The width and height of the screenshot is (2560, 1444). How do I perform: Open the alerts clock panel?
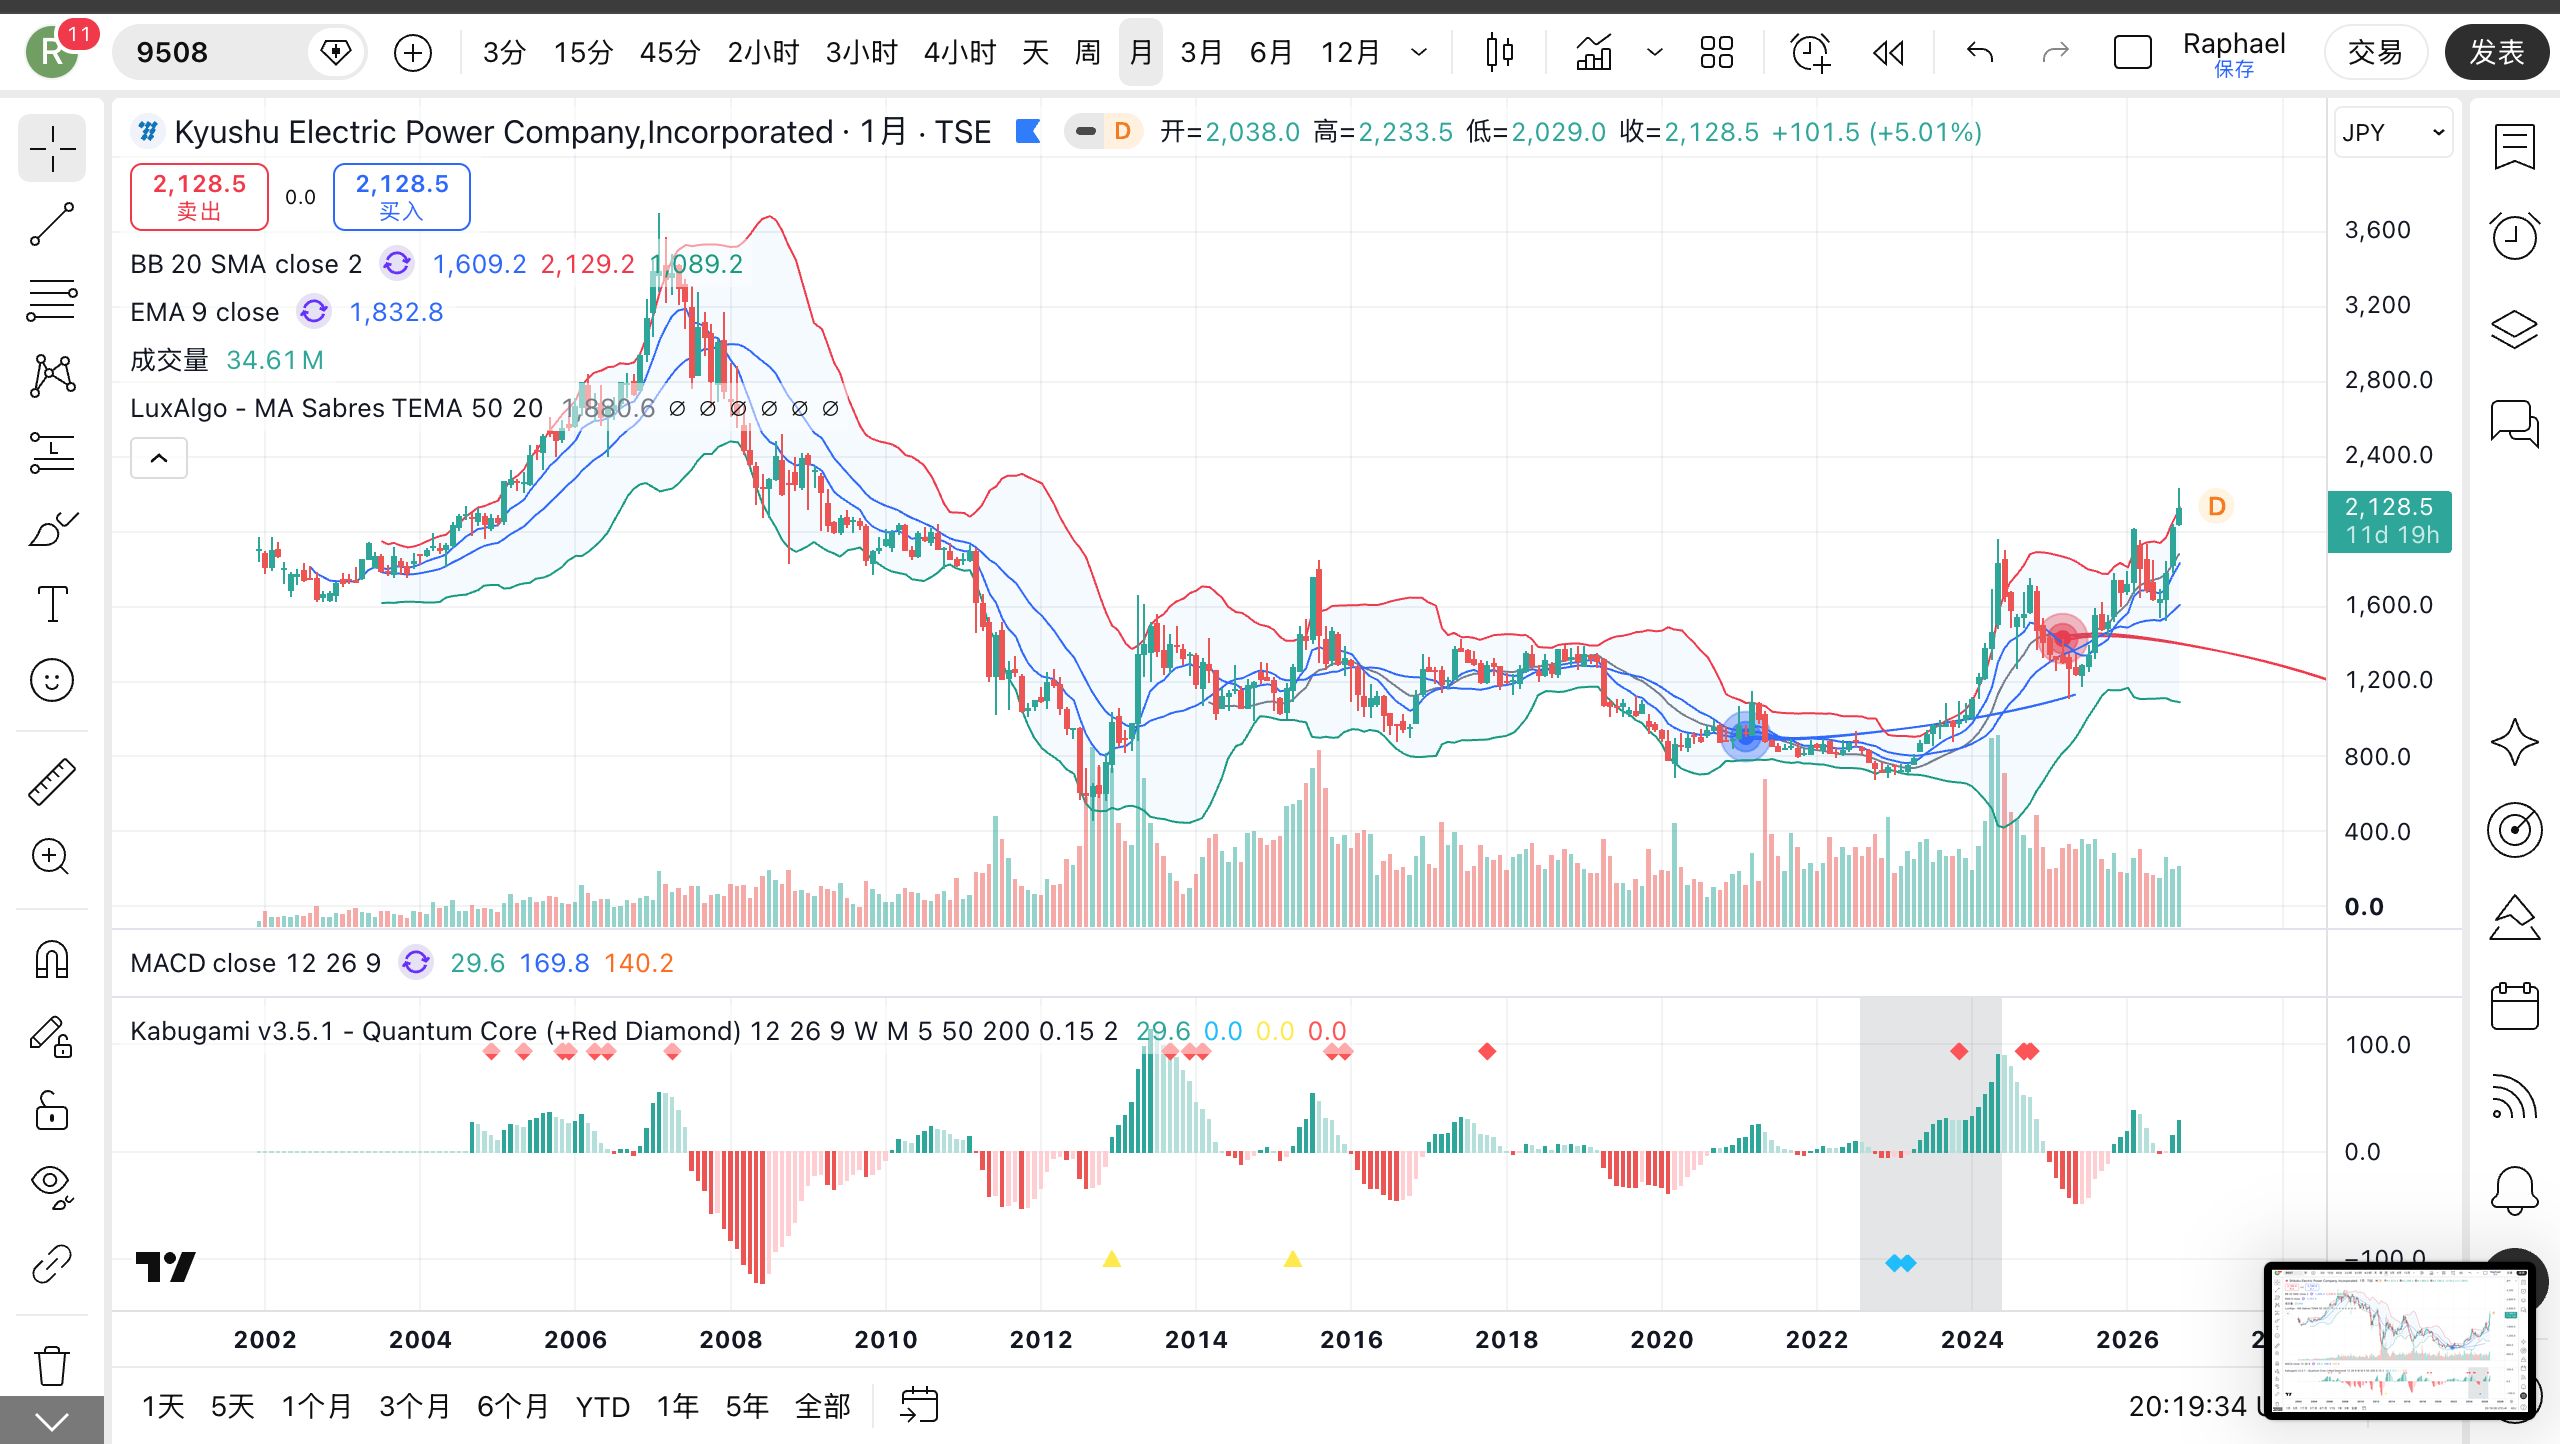pyautogui.click(x=2514, y=236)
